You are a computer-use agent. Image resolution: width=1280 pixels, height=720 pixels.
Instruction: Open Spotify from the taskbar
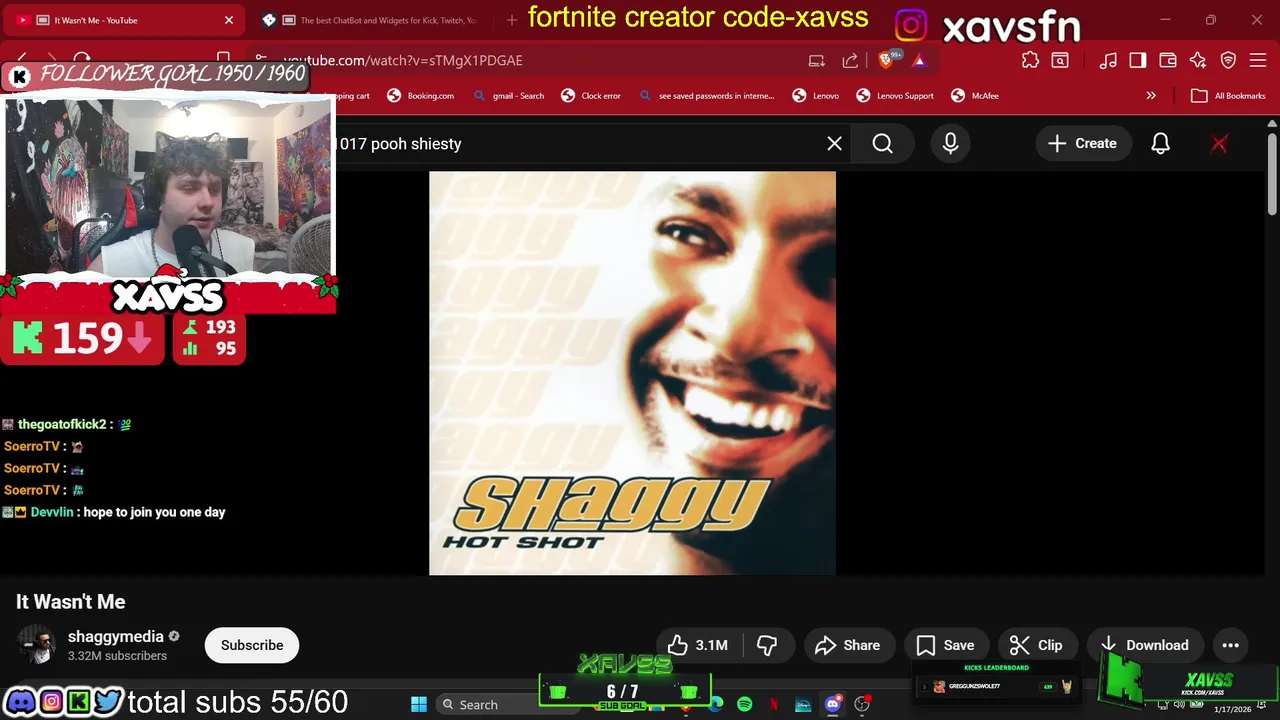point(745,705)
